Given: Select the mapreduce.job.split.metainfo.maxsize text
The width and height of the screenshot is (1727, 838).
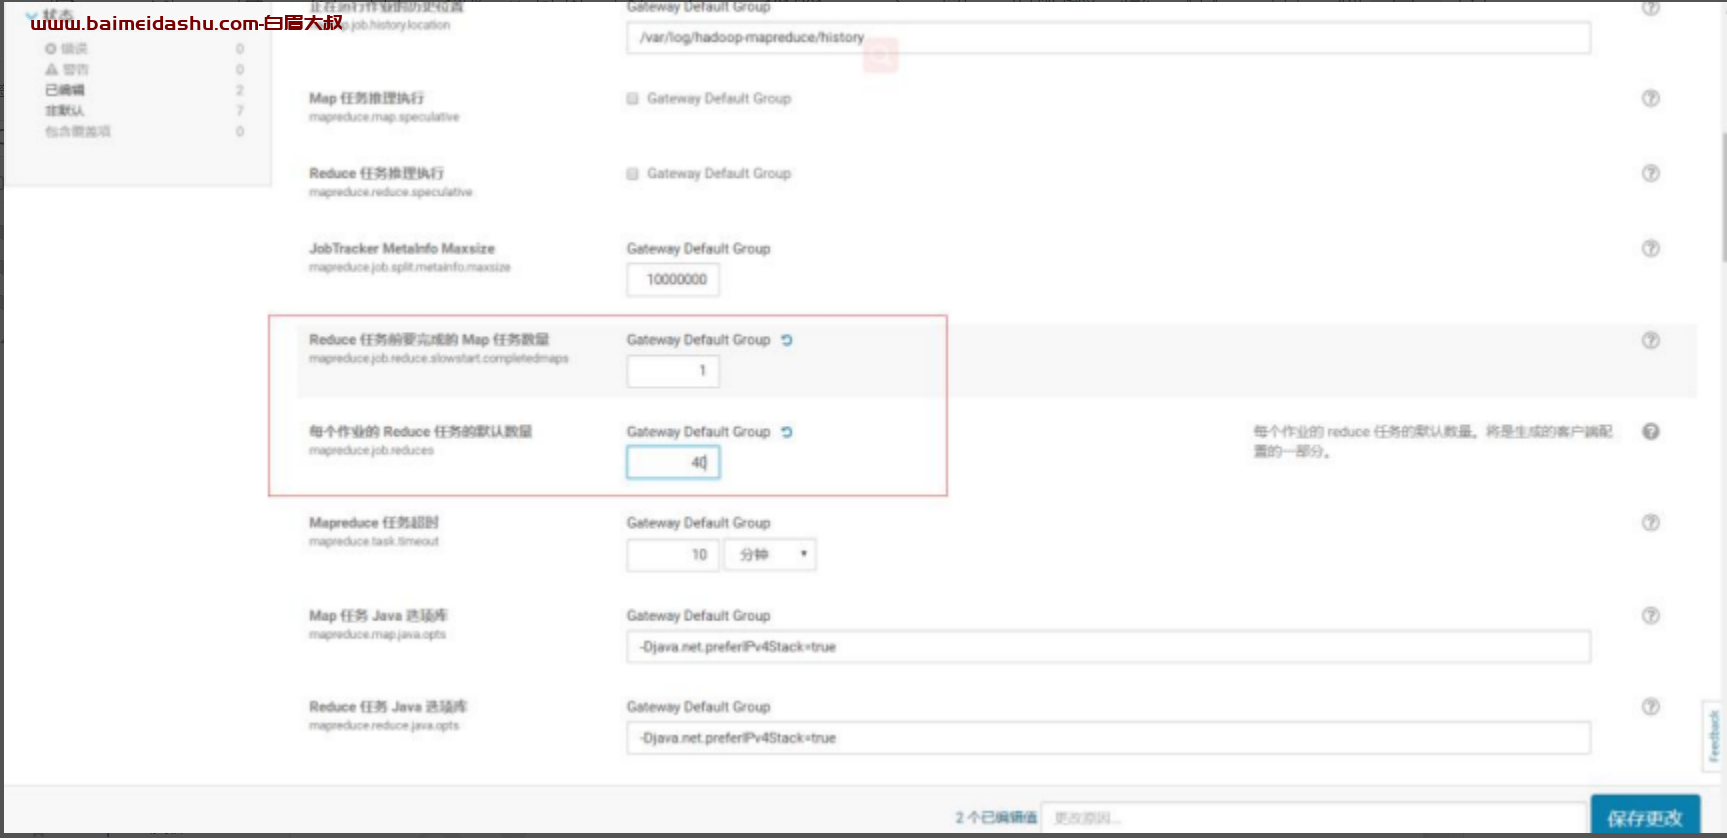Looking at the screenshot, I should [410, 267].
